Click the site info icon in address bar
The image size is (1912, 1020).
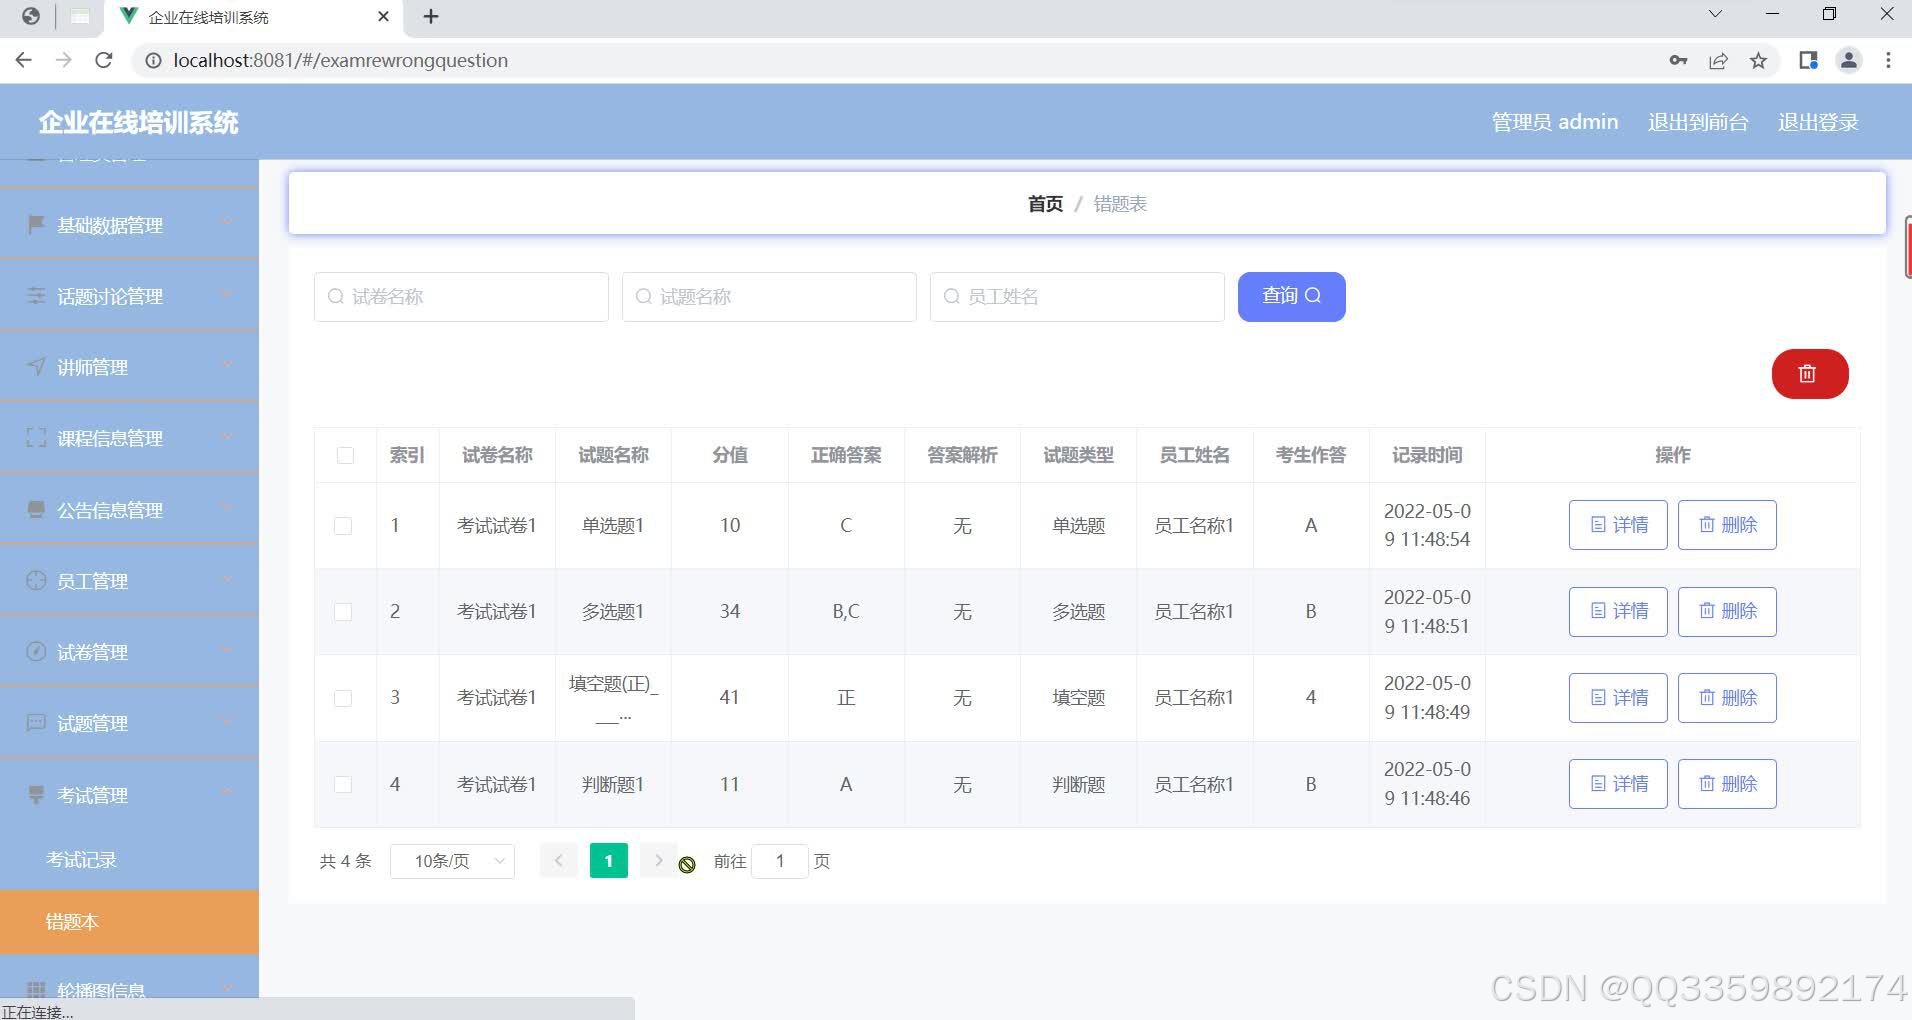[153, 61]
